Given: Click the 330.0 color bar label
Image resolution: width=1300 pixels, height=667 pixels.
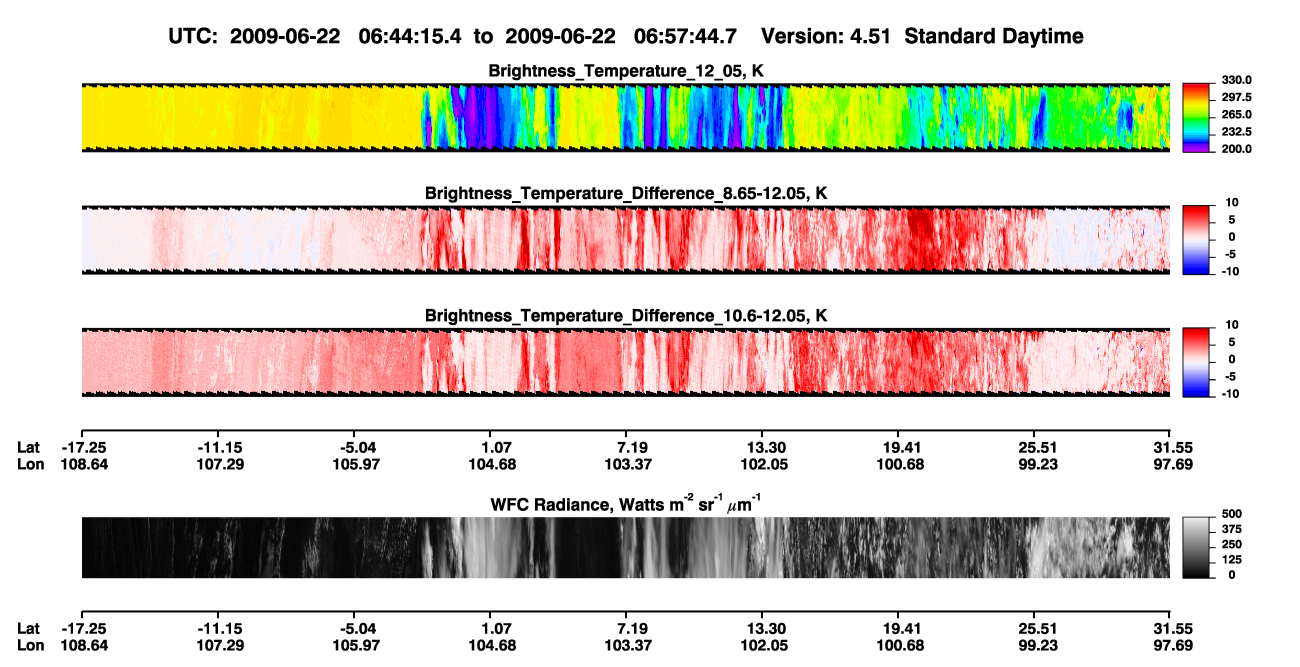Looking at the screenshot, I should click(x=1237, y=81).
